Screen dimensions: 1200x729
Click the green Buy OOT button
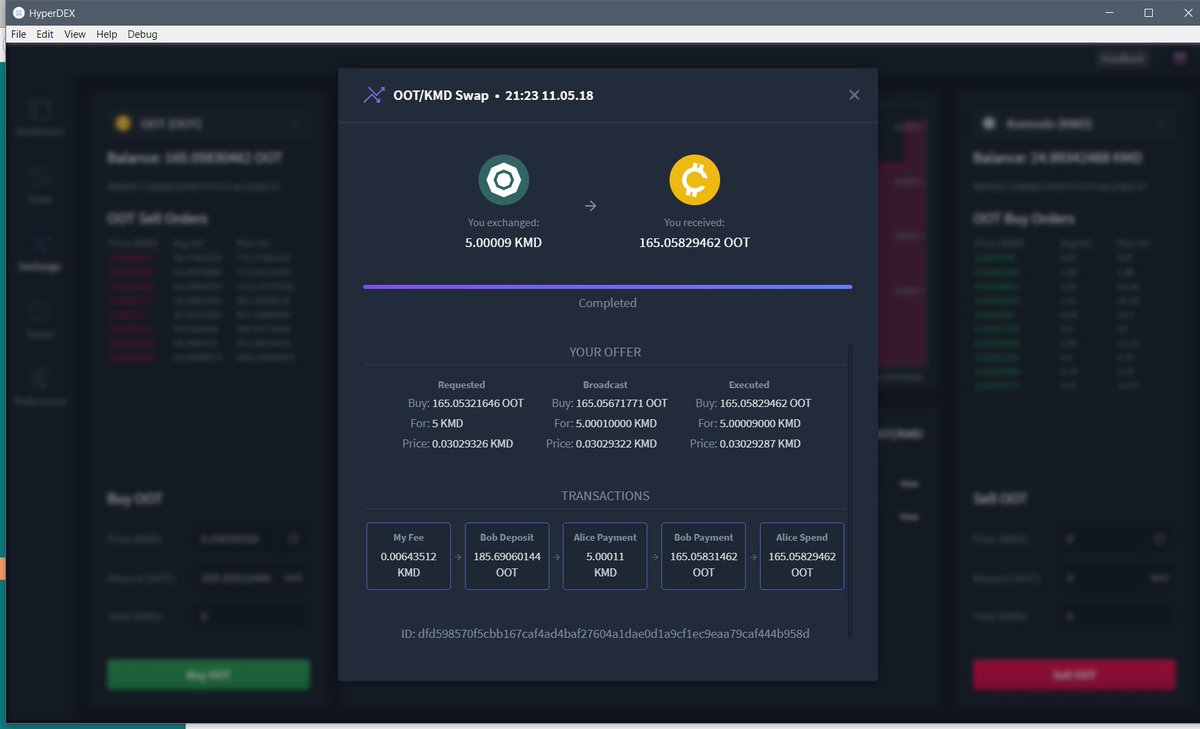(208, 675)
